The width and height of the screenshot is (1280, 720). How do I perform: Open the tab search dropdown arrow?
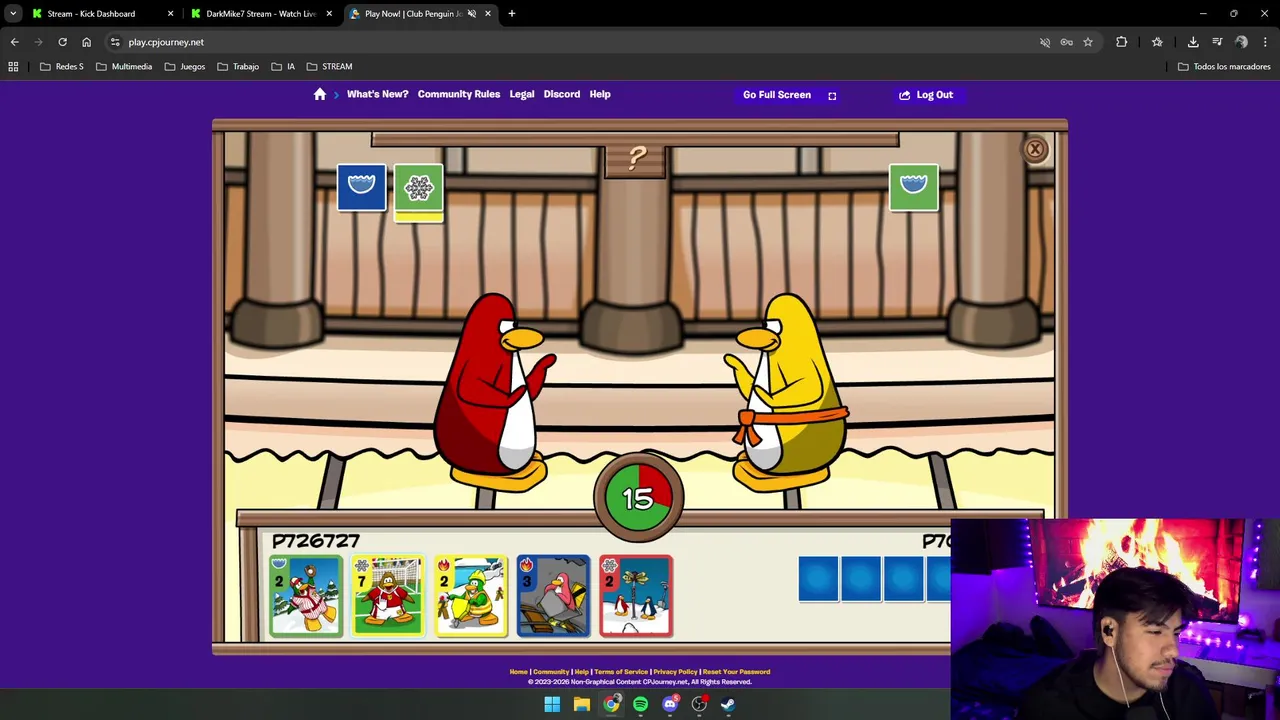coord(13,14)
